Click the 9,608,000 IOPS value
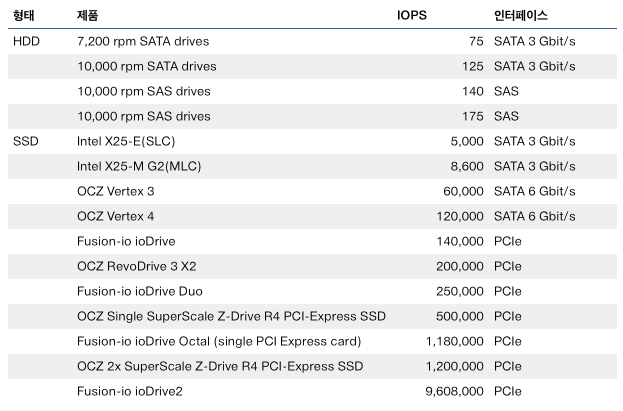This screenshot has width=623, height=411. 455,392
